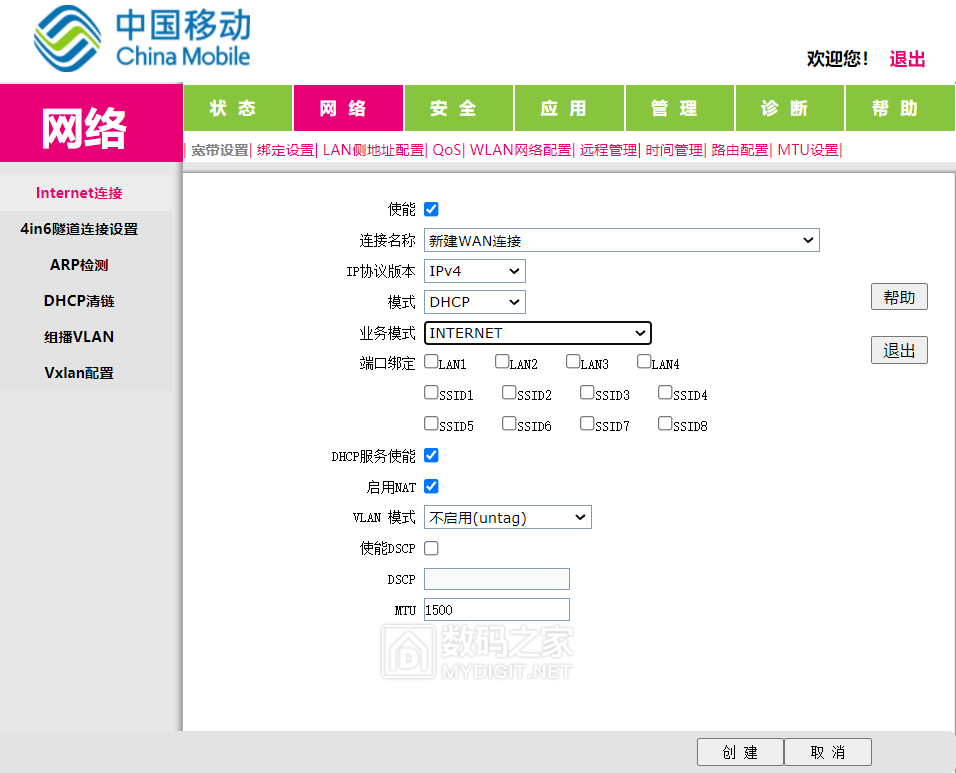This screenshot has width=956, height=773.
Task: Click the DSCP input field
Action: (x=497, y=579)
